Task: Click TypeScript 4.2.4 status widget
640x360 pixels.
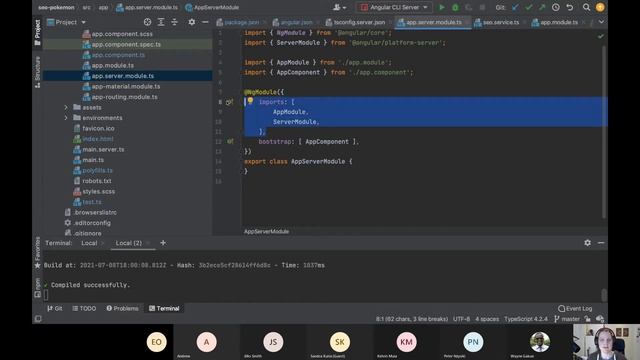Action: [x=526, y=319]
